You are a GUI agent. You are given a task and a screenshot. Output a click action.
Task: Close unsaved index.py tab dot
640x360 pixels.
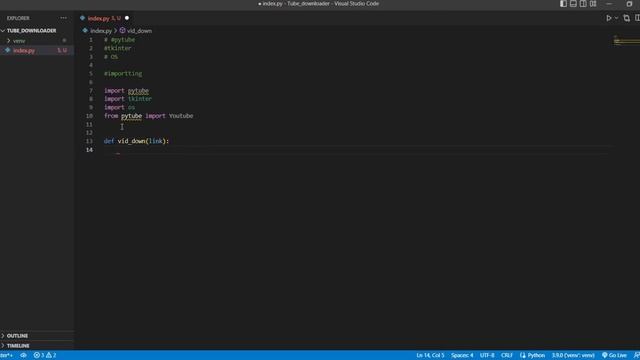click(127, 18)
